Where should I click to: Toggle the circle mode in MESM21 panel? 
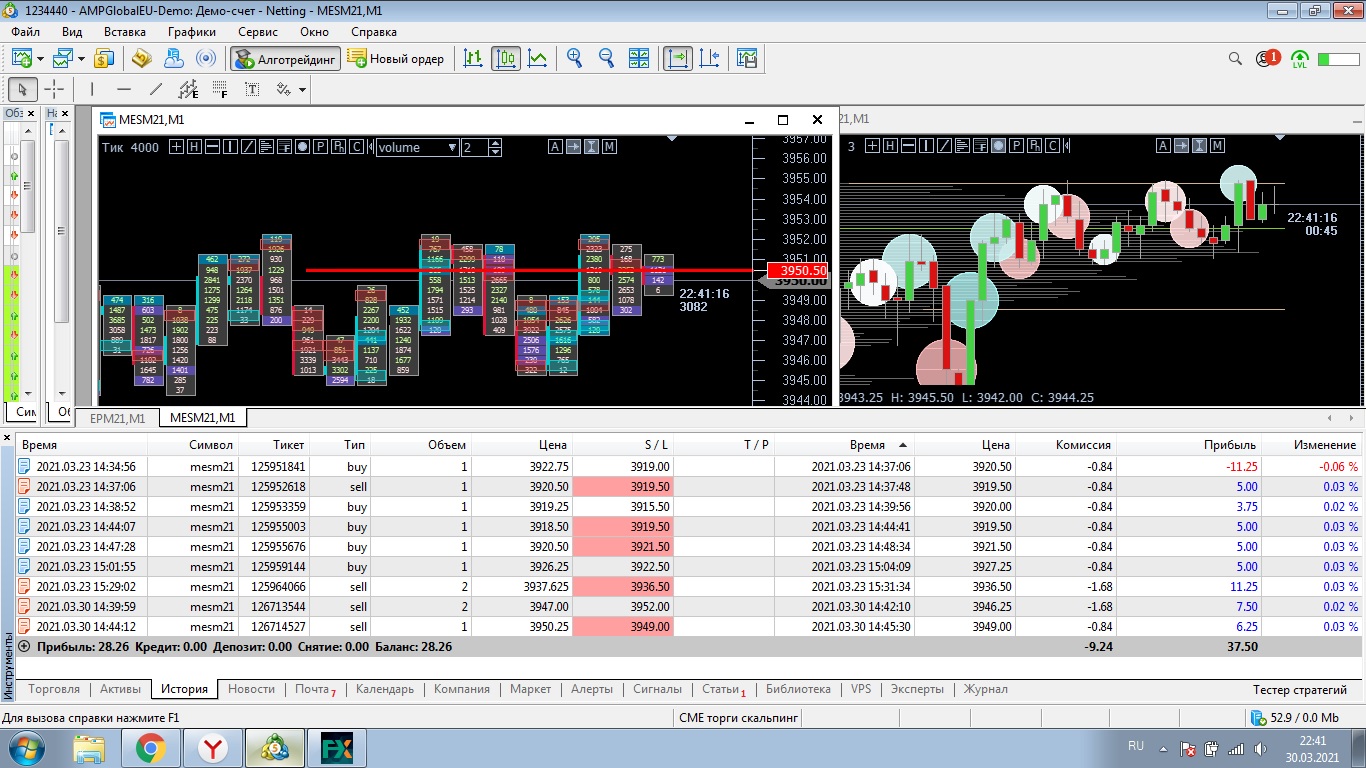(x=302, y=147)
